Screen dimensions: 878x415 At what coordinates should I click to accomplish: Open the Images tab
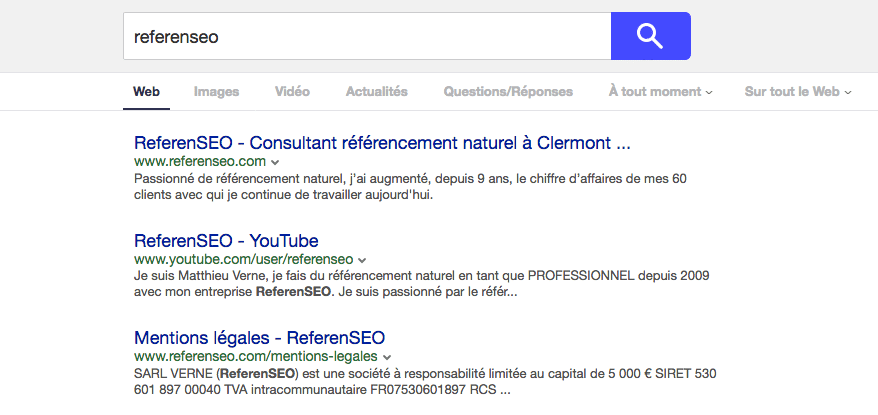pos(216,91)
